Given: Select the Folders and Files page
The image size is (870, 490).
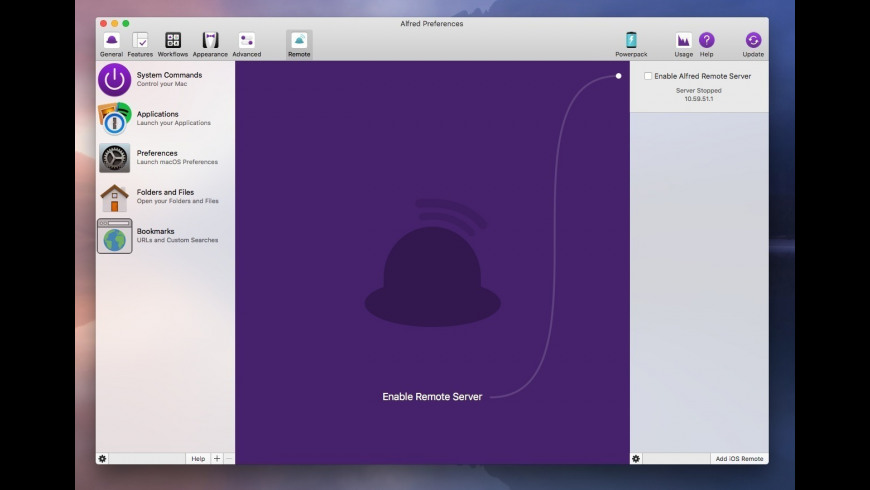Looking at the screenshot, I should (165, 196).
